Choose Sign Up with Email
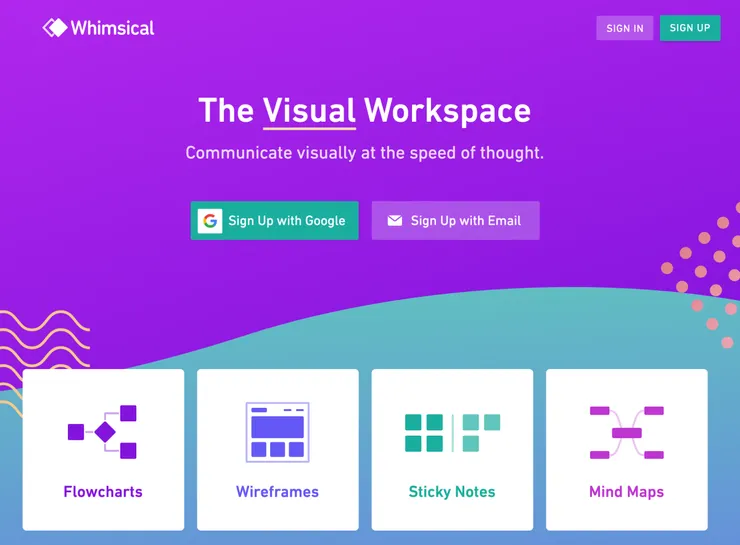This screenshot has width=740, height=545. coord(455,221)
